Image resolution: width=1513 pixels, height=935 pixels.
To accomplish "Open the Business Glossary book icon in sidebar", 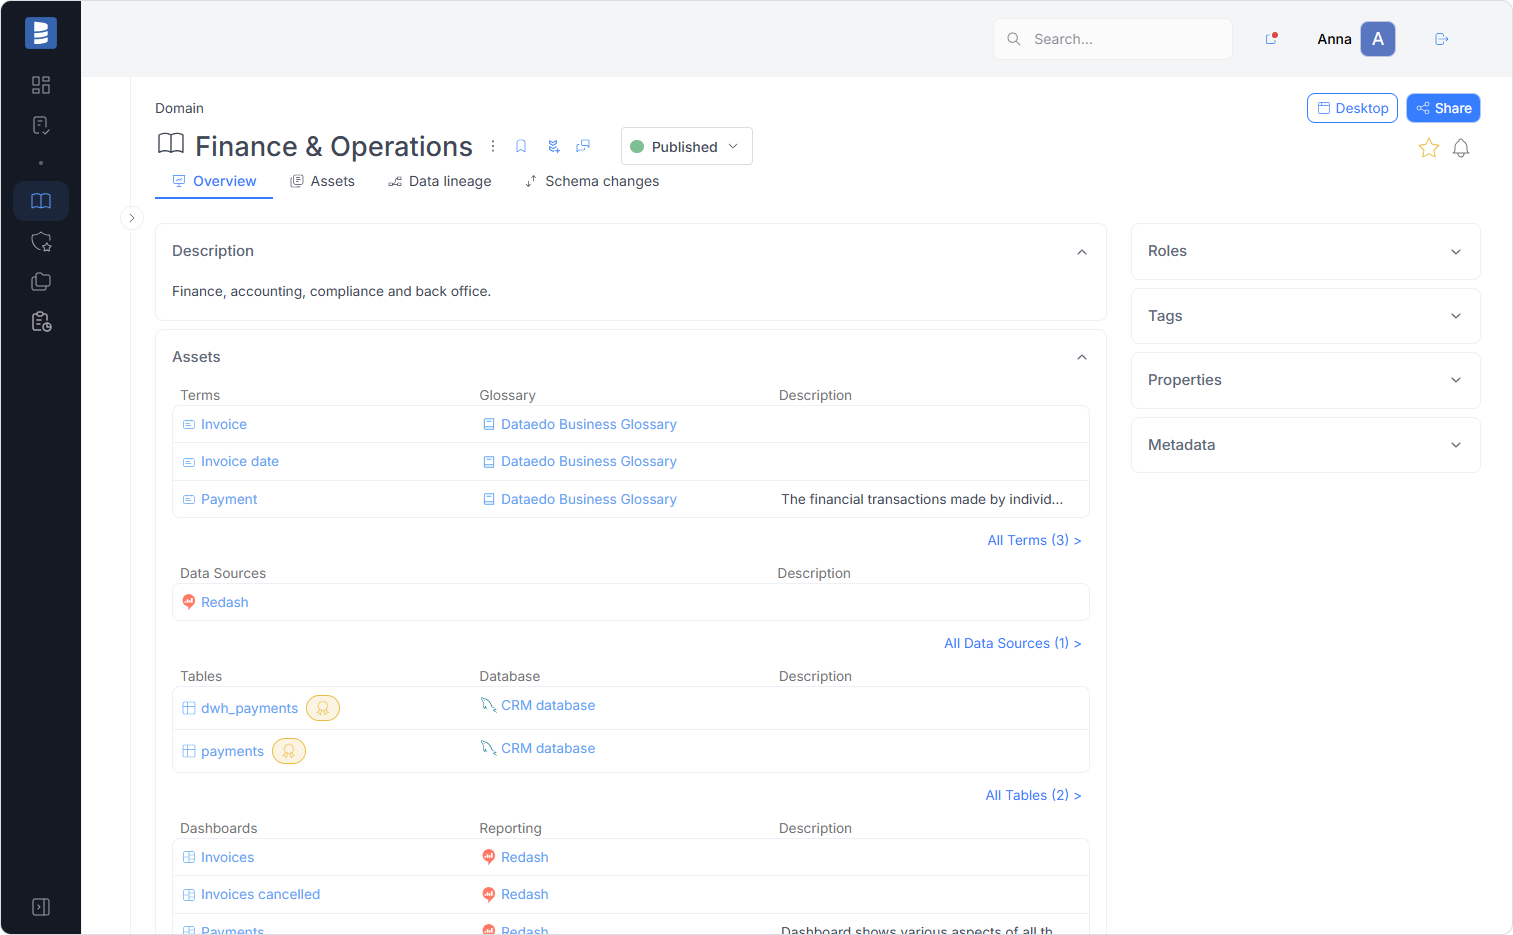I will click(41, 201).
